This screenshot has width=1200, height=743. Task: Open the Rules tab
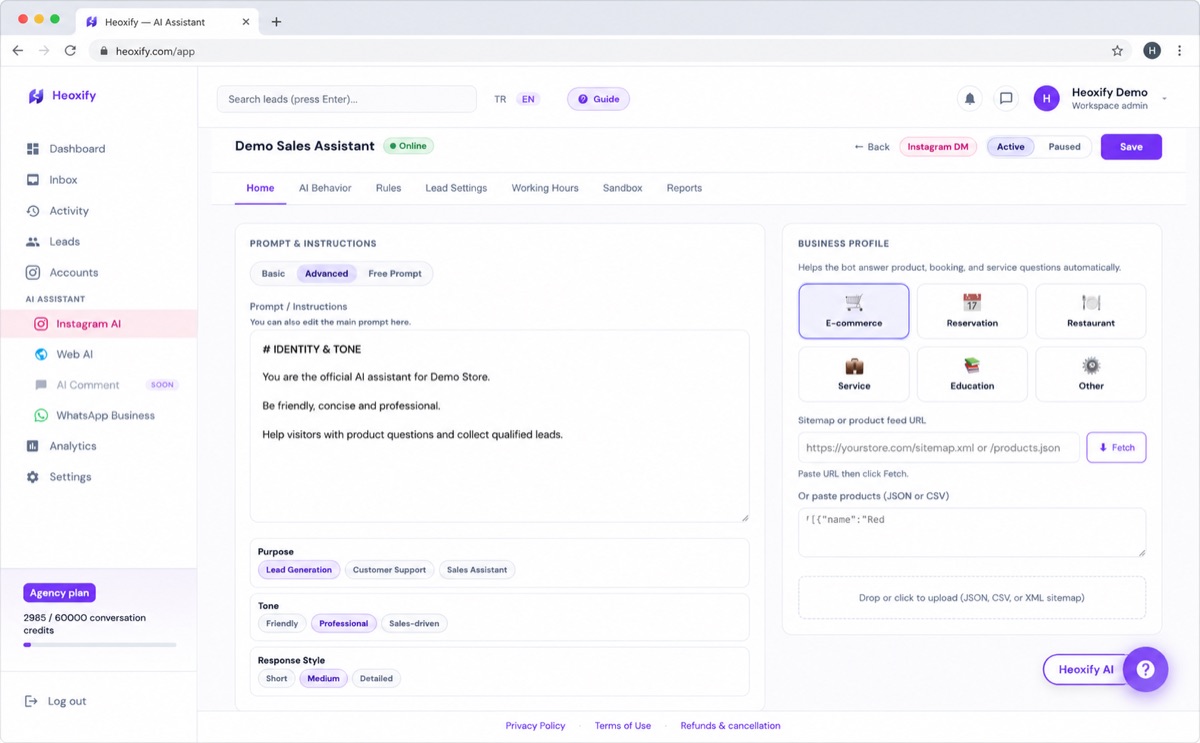[388, 188]
